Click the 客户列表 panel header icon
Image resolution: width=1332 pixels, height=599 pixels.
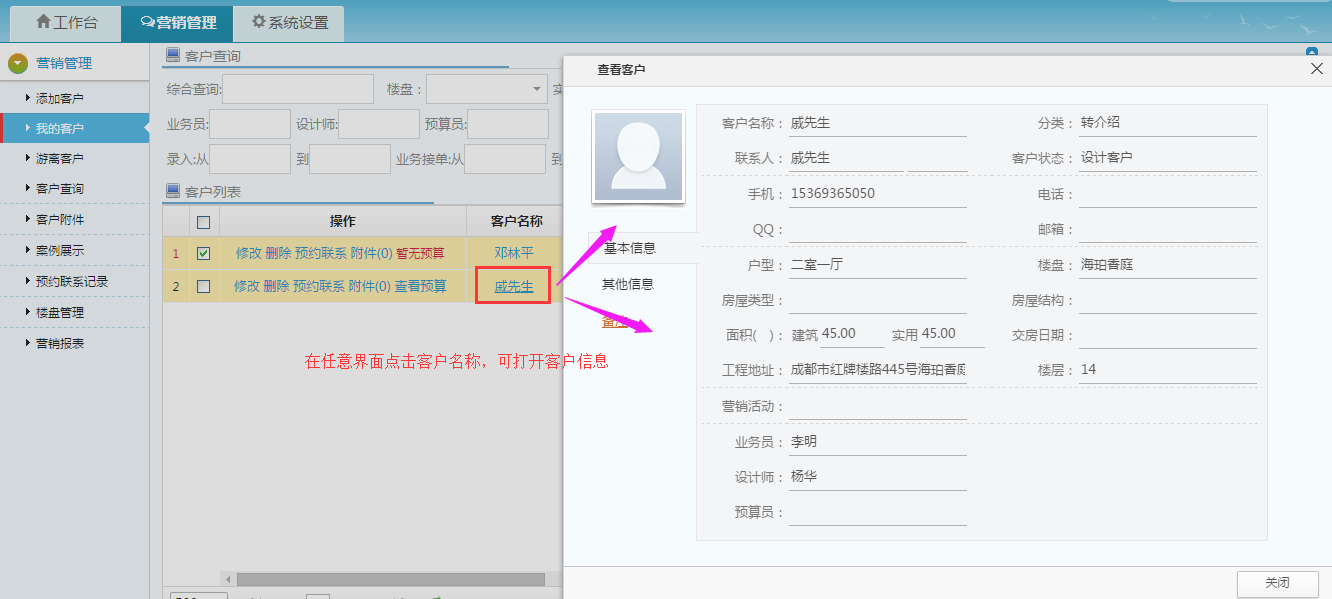point(173,190)
